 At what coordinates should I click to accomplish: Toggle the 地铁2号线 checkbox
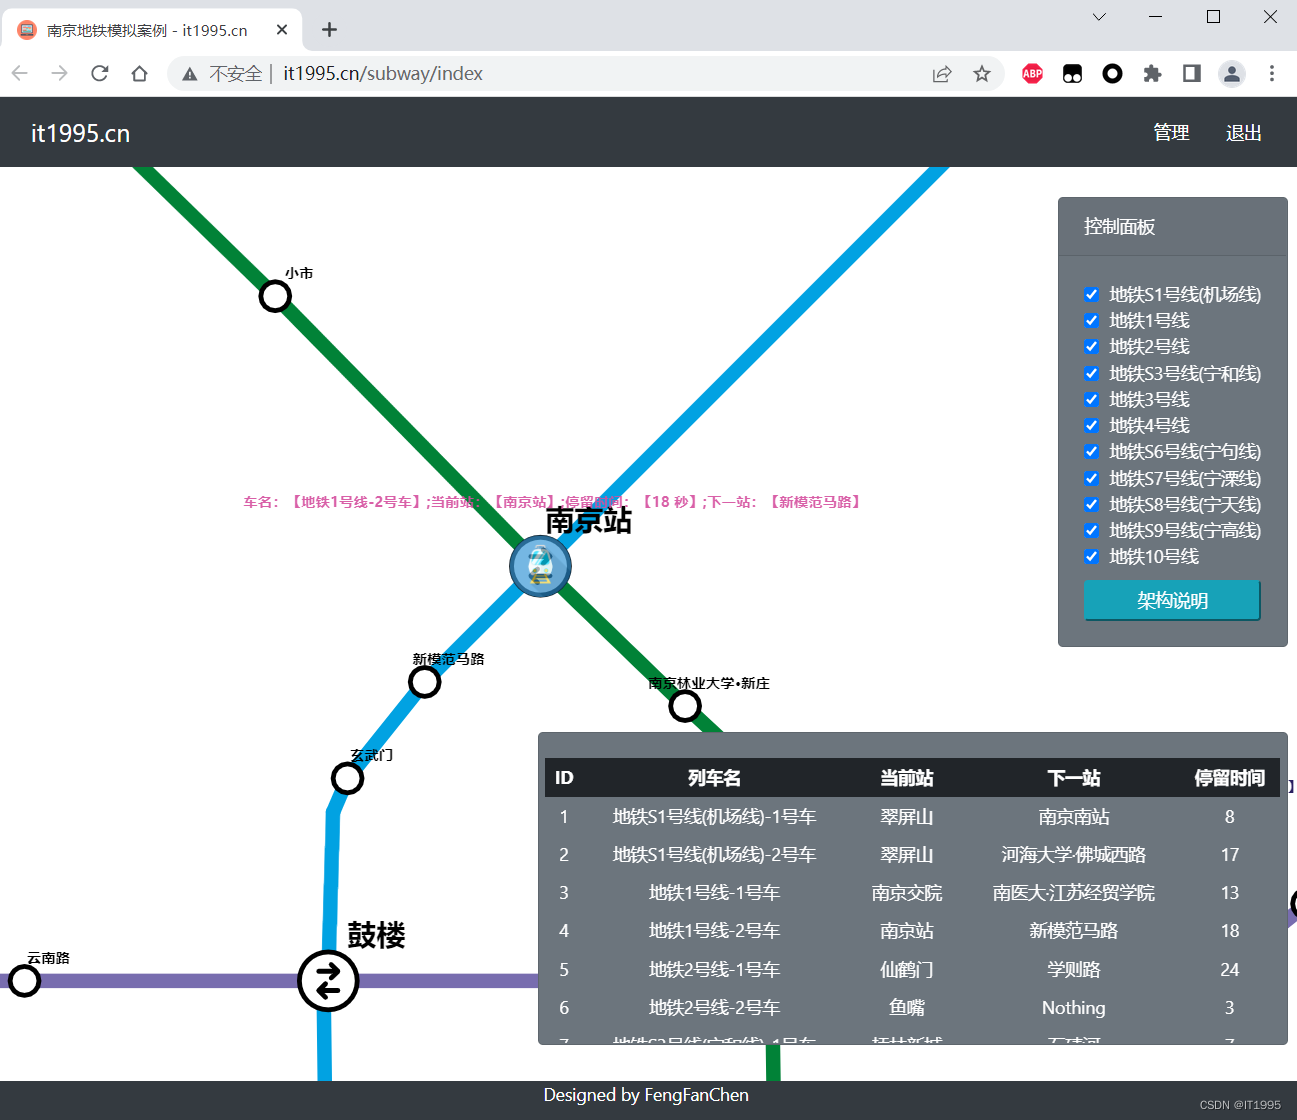click(1092, 347)
